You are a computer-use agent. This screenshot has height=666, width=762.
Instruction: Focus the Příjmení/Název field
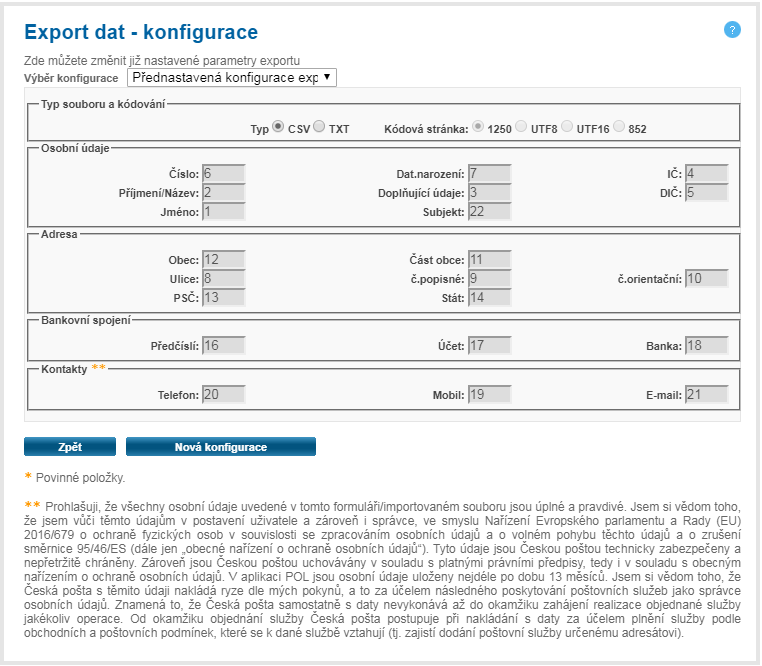point(223,192)
